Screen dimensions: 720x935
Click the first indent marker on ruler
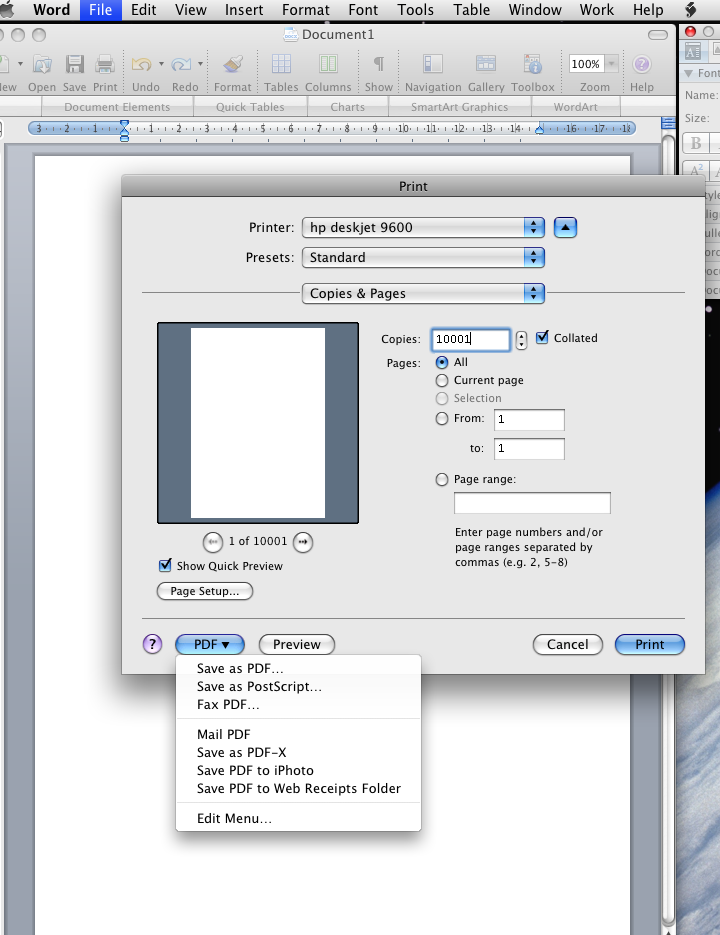click(124, 124)
